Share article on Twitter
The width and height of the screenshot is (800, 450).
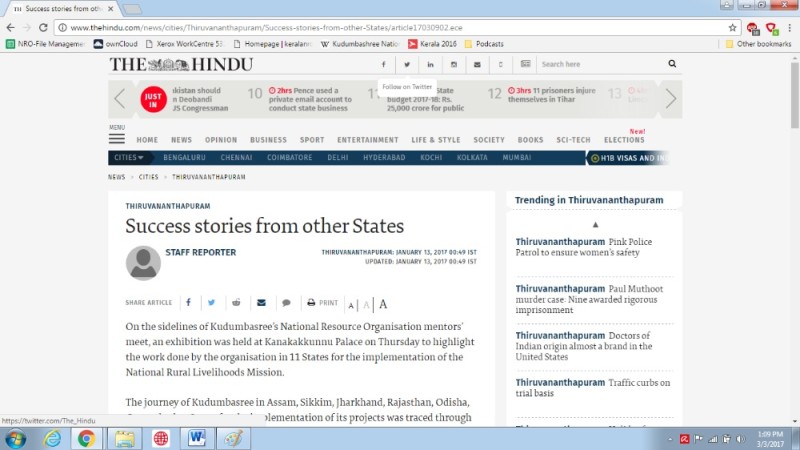211,303
